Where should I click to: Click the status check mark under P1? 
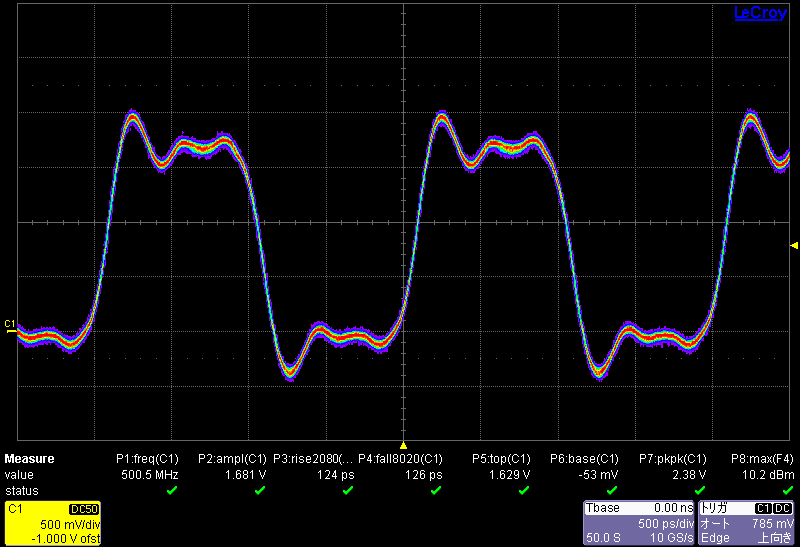tap(172, 490)
